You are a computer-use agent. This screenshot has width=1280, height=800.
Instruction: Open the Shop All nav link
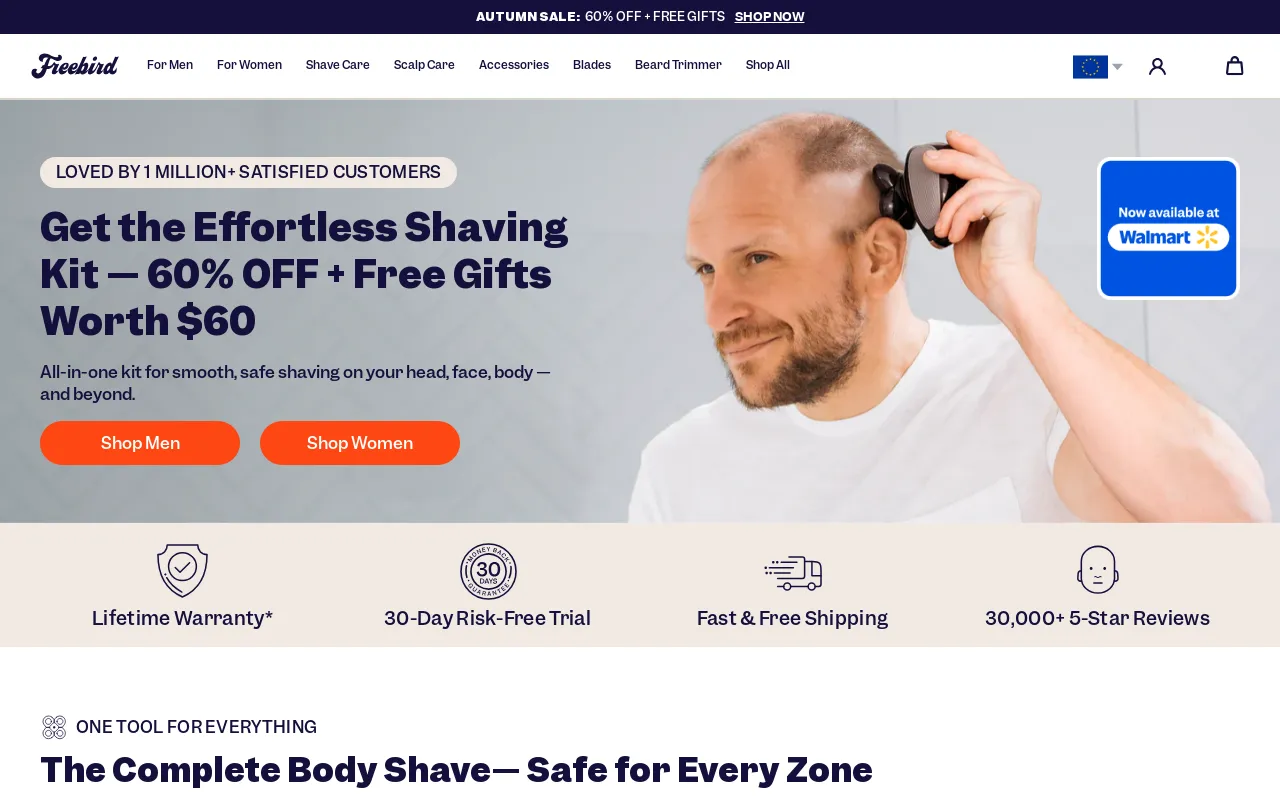(768, 65)
